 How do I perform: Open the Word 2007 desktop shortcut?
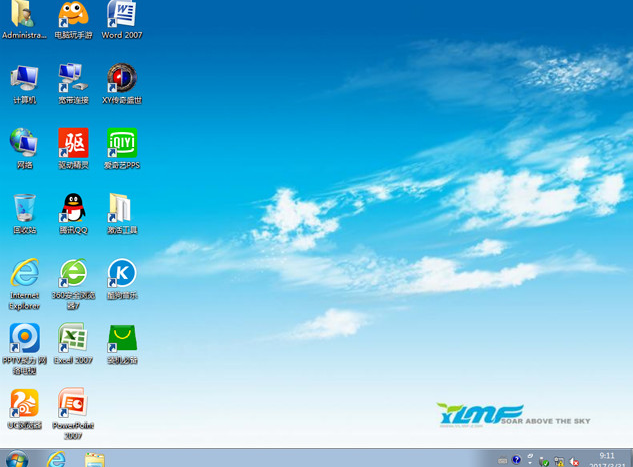click(x=121, y=15)
